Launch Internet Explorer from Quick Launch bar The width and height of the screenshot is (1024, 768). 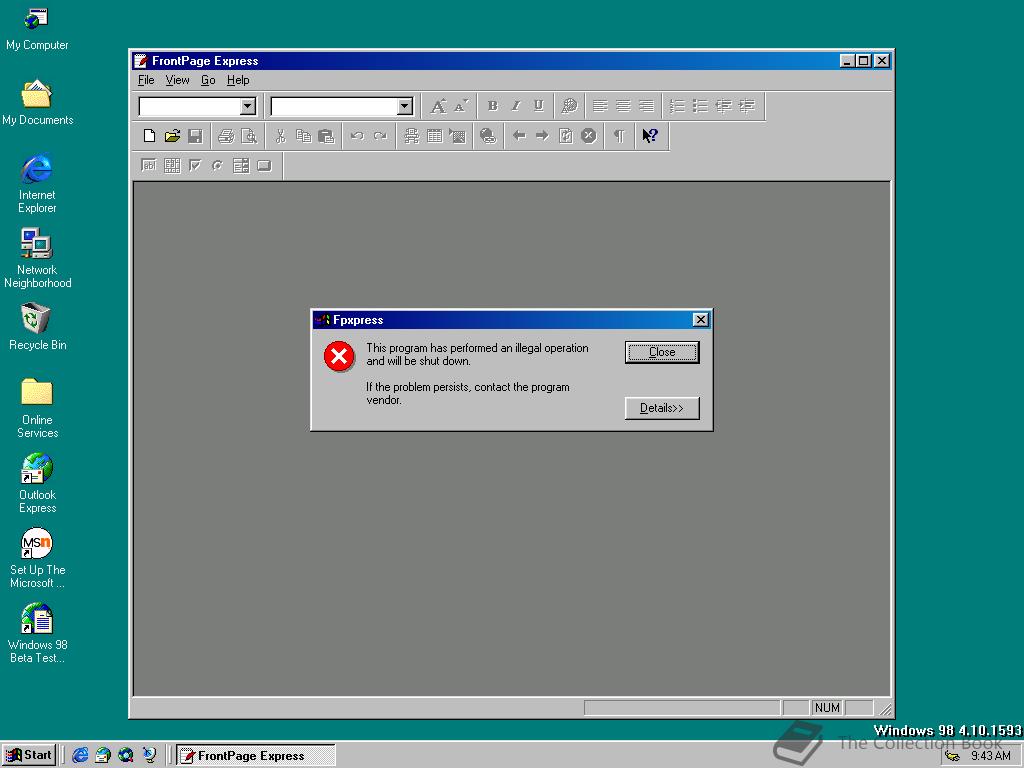[80, 755]
